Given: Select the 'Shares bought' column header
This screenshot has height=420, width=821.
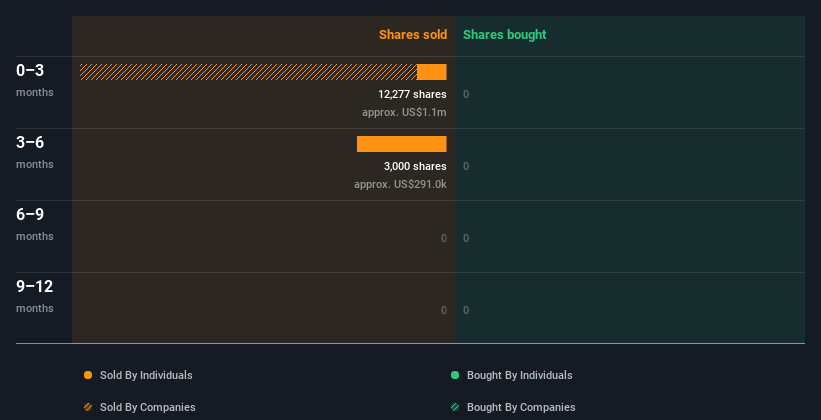Looking at the screenshot, I should 504,35.
